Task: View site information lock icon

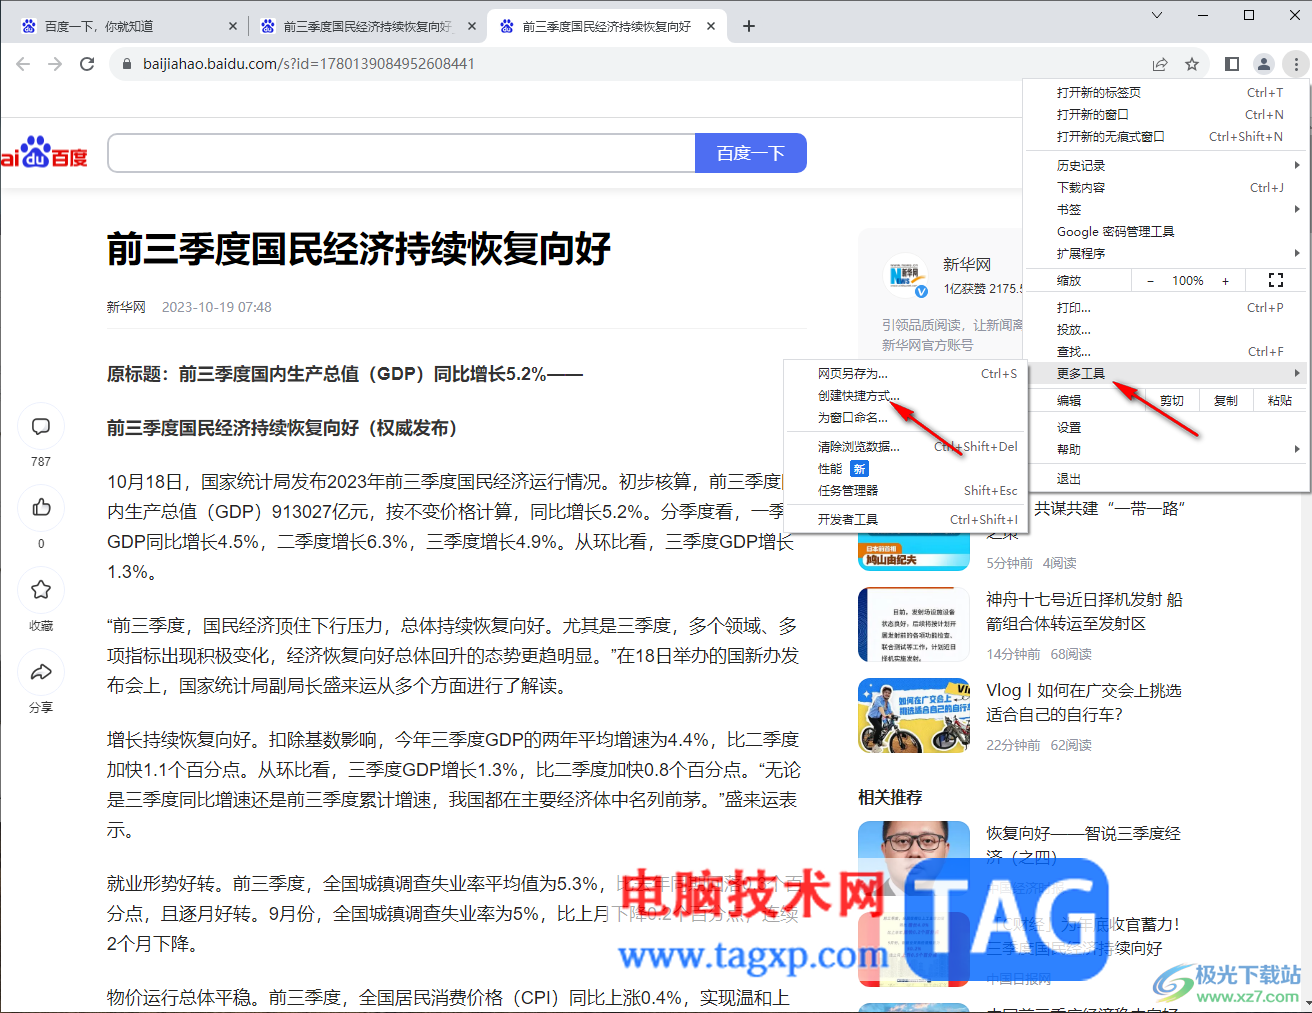Action: [x=126, y=64]
